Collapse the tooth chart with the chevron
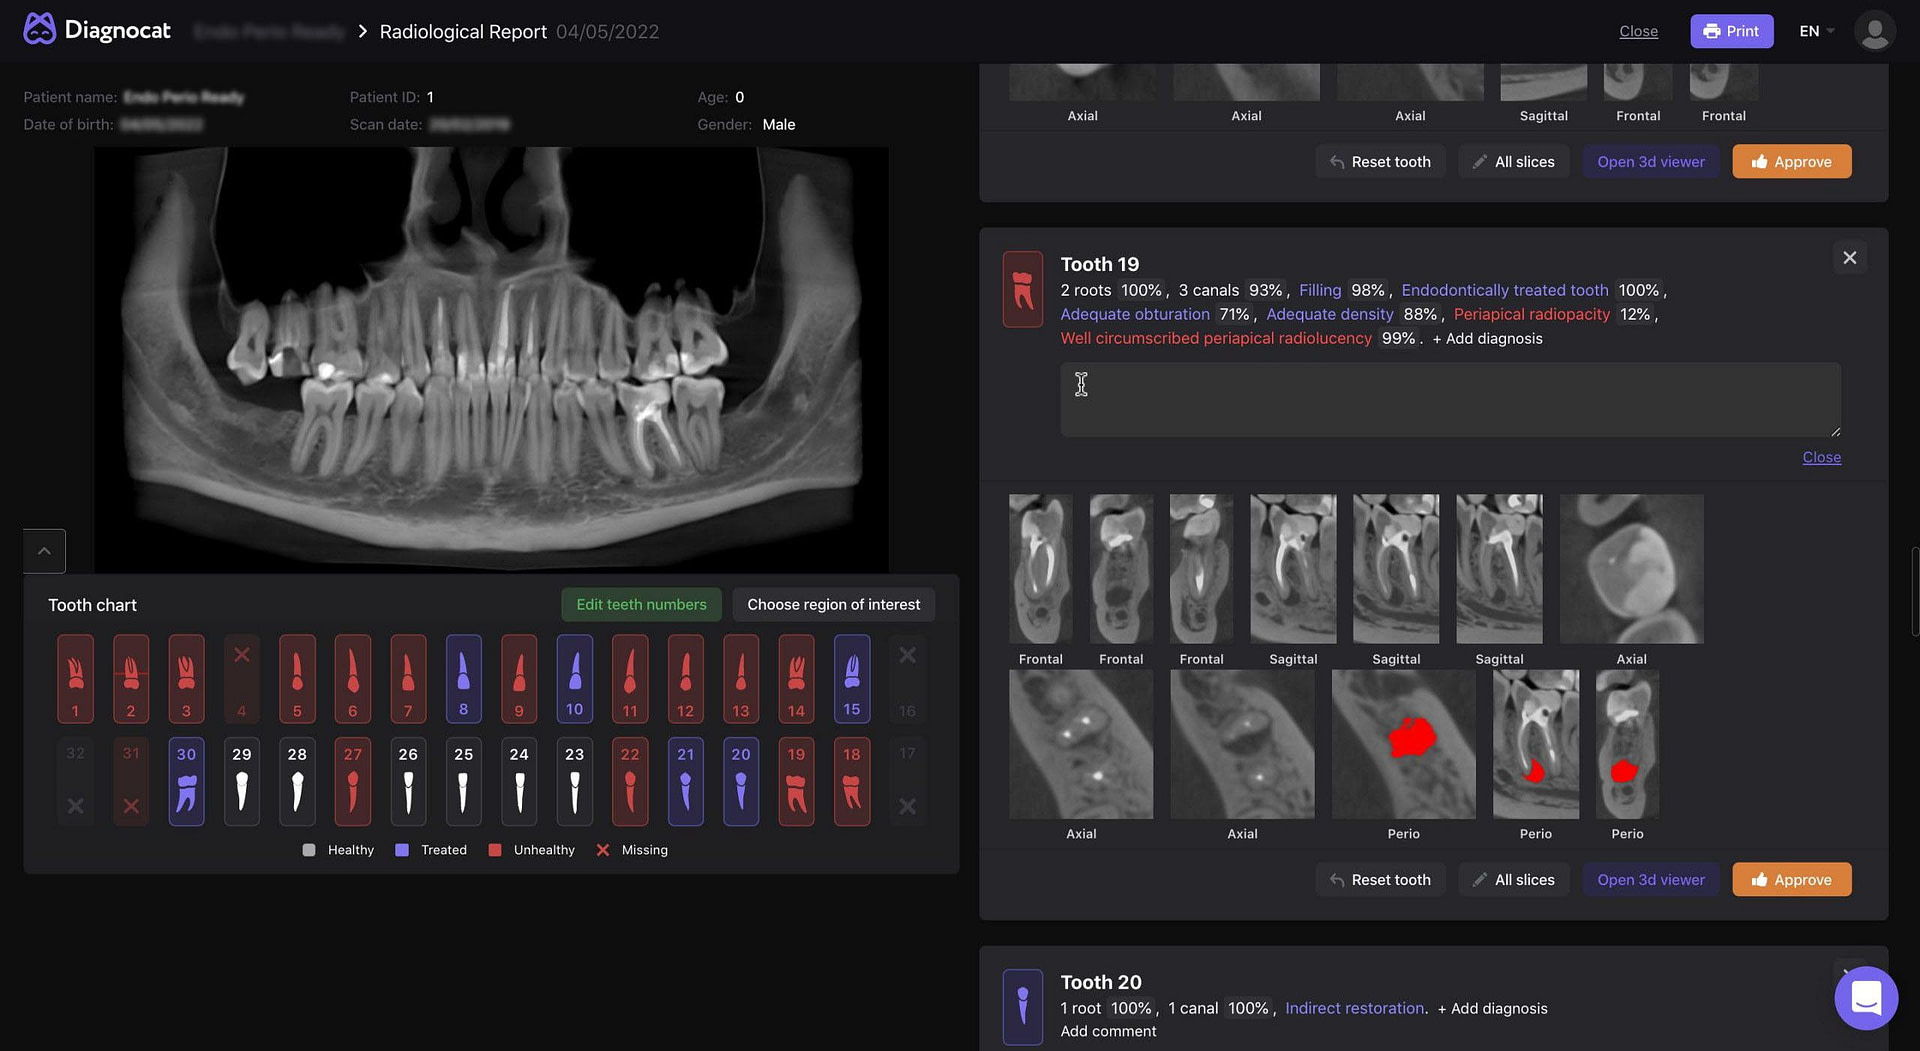The image size is (1920, 1051). [x=44, y=550]
